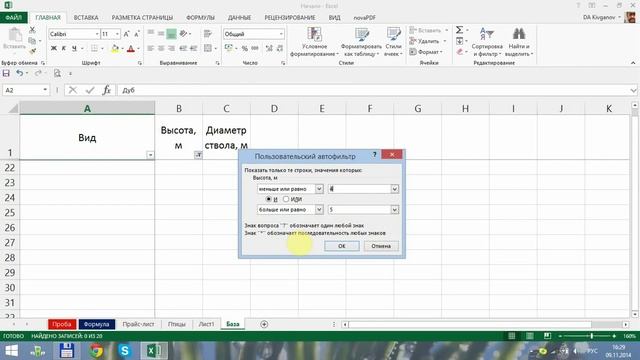Click the Удалить cells button

pyautogui.click(x=428, y=41)
